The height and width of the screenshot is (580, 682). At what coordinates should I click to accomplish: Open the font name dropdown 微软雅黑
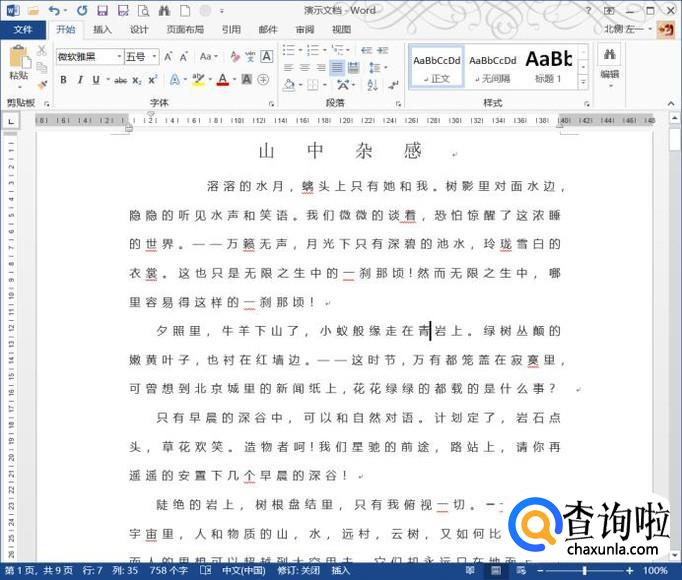point(89,57)
